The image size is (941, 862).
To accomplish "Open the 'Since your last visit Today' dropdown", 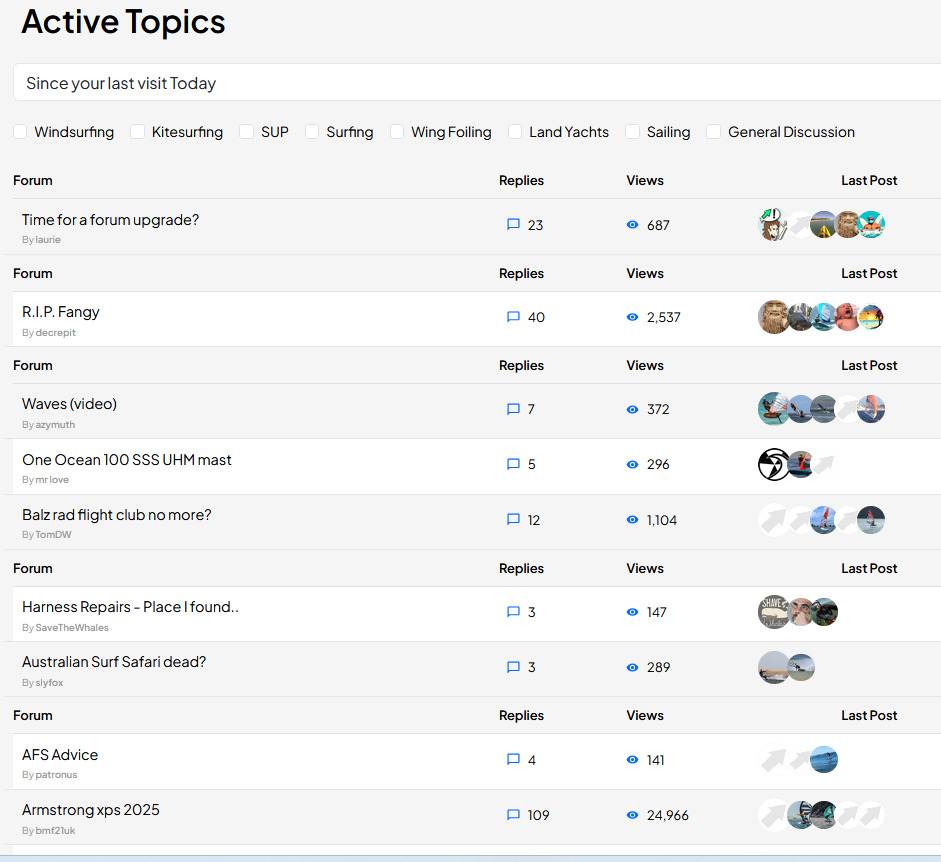I will 476,83.
